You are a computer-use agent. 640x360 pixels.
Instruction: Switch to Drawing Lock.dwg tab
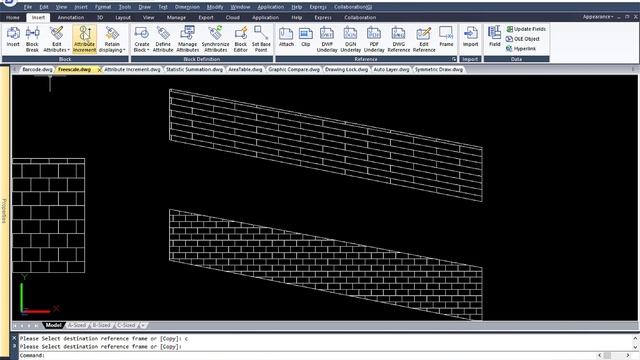pyautogui.click(x=346, y=69)
